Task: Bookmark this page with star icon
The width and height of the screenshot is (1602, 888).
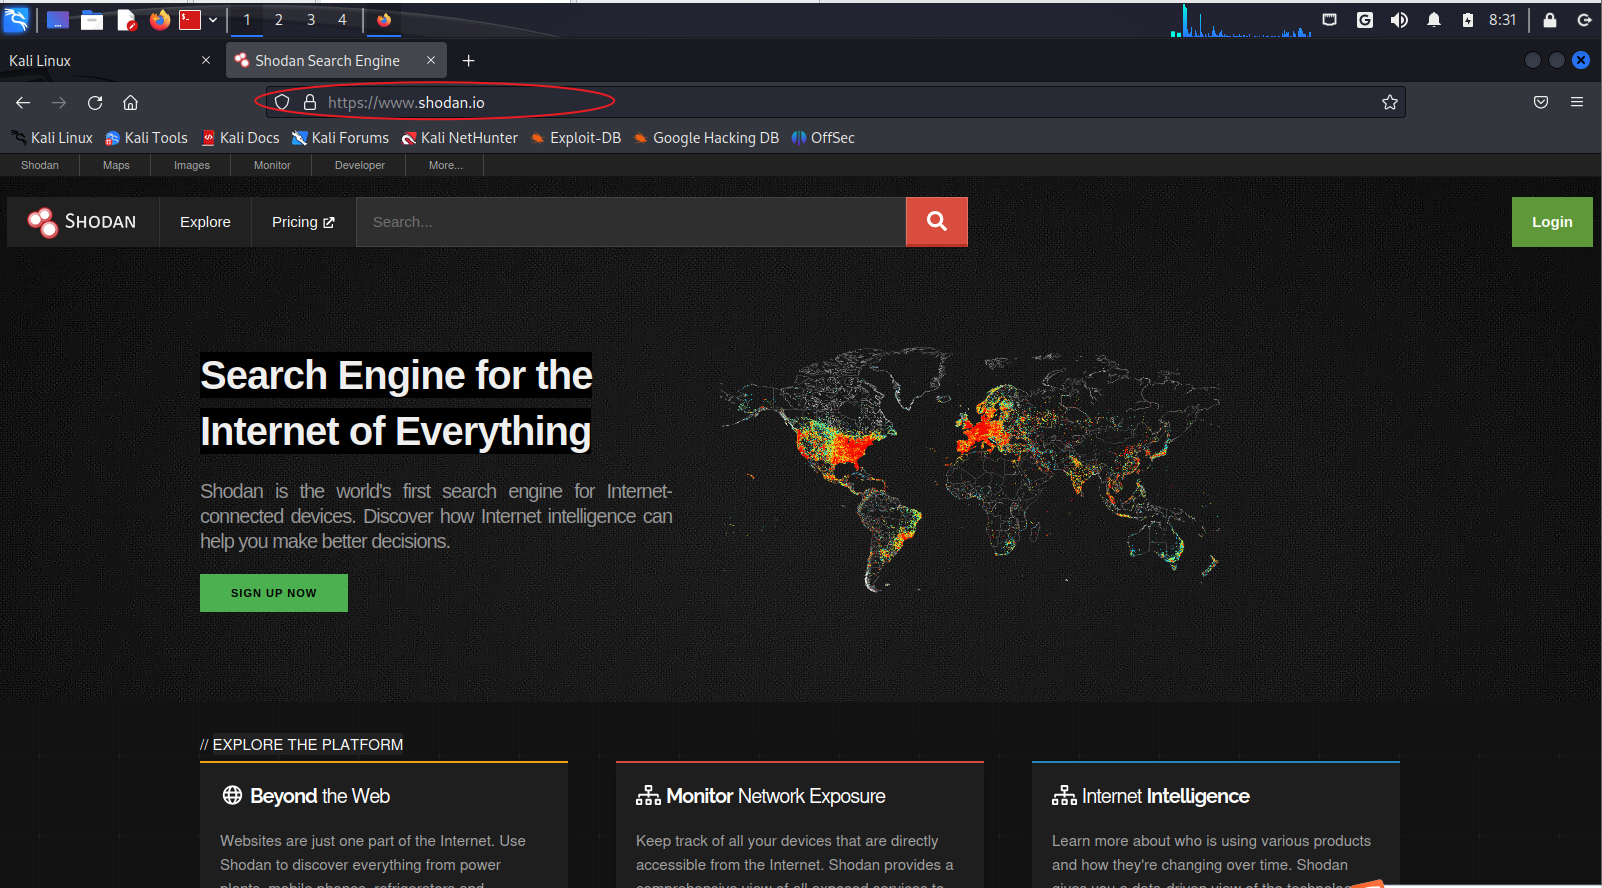Action: [1389, 102]
